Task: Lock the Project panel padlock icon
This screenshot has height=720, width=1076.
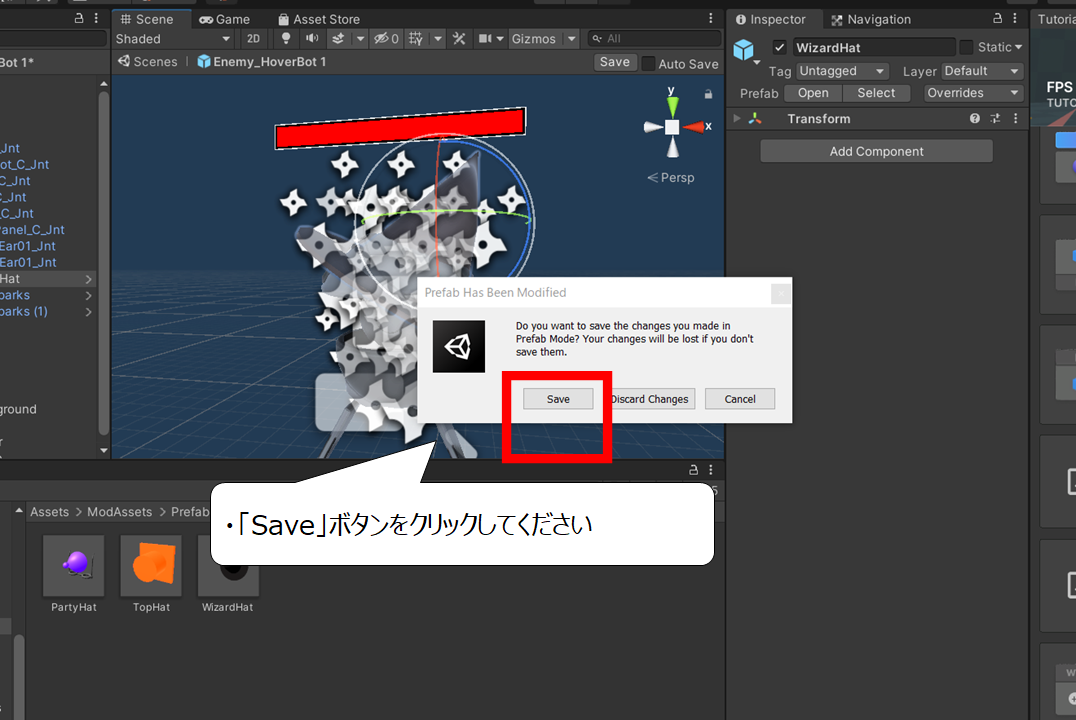Action: coord(694,469)
